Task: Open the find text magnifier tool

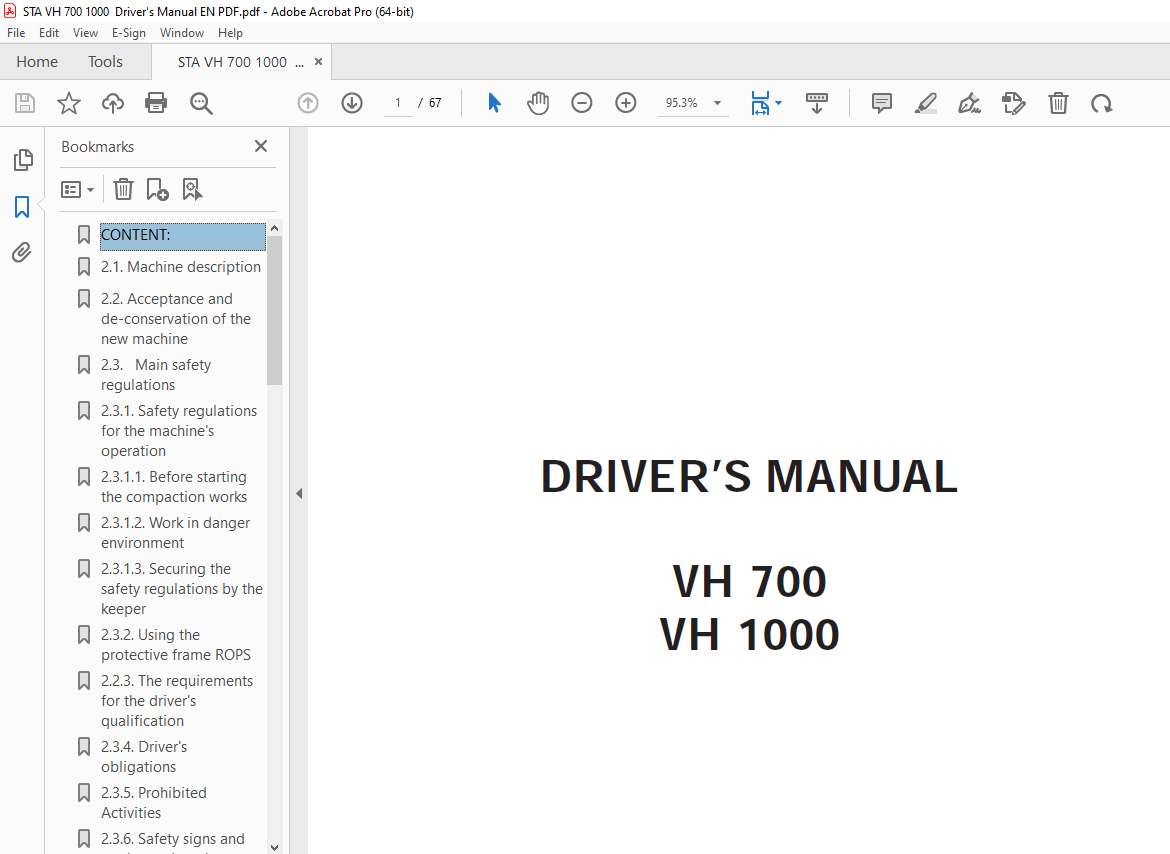Action: (201, 103)
